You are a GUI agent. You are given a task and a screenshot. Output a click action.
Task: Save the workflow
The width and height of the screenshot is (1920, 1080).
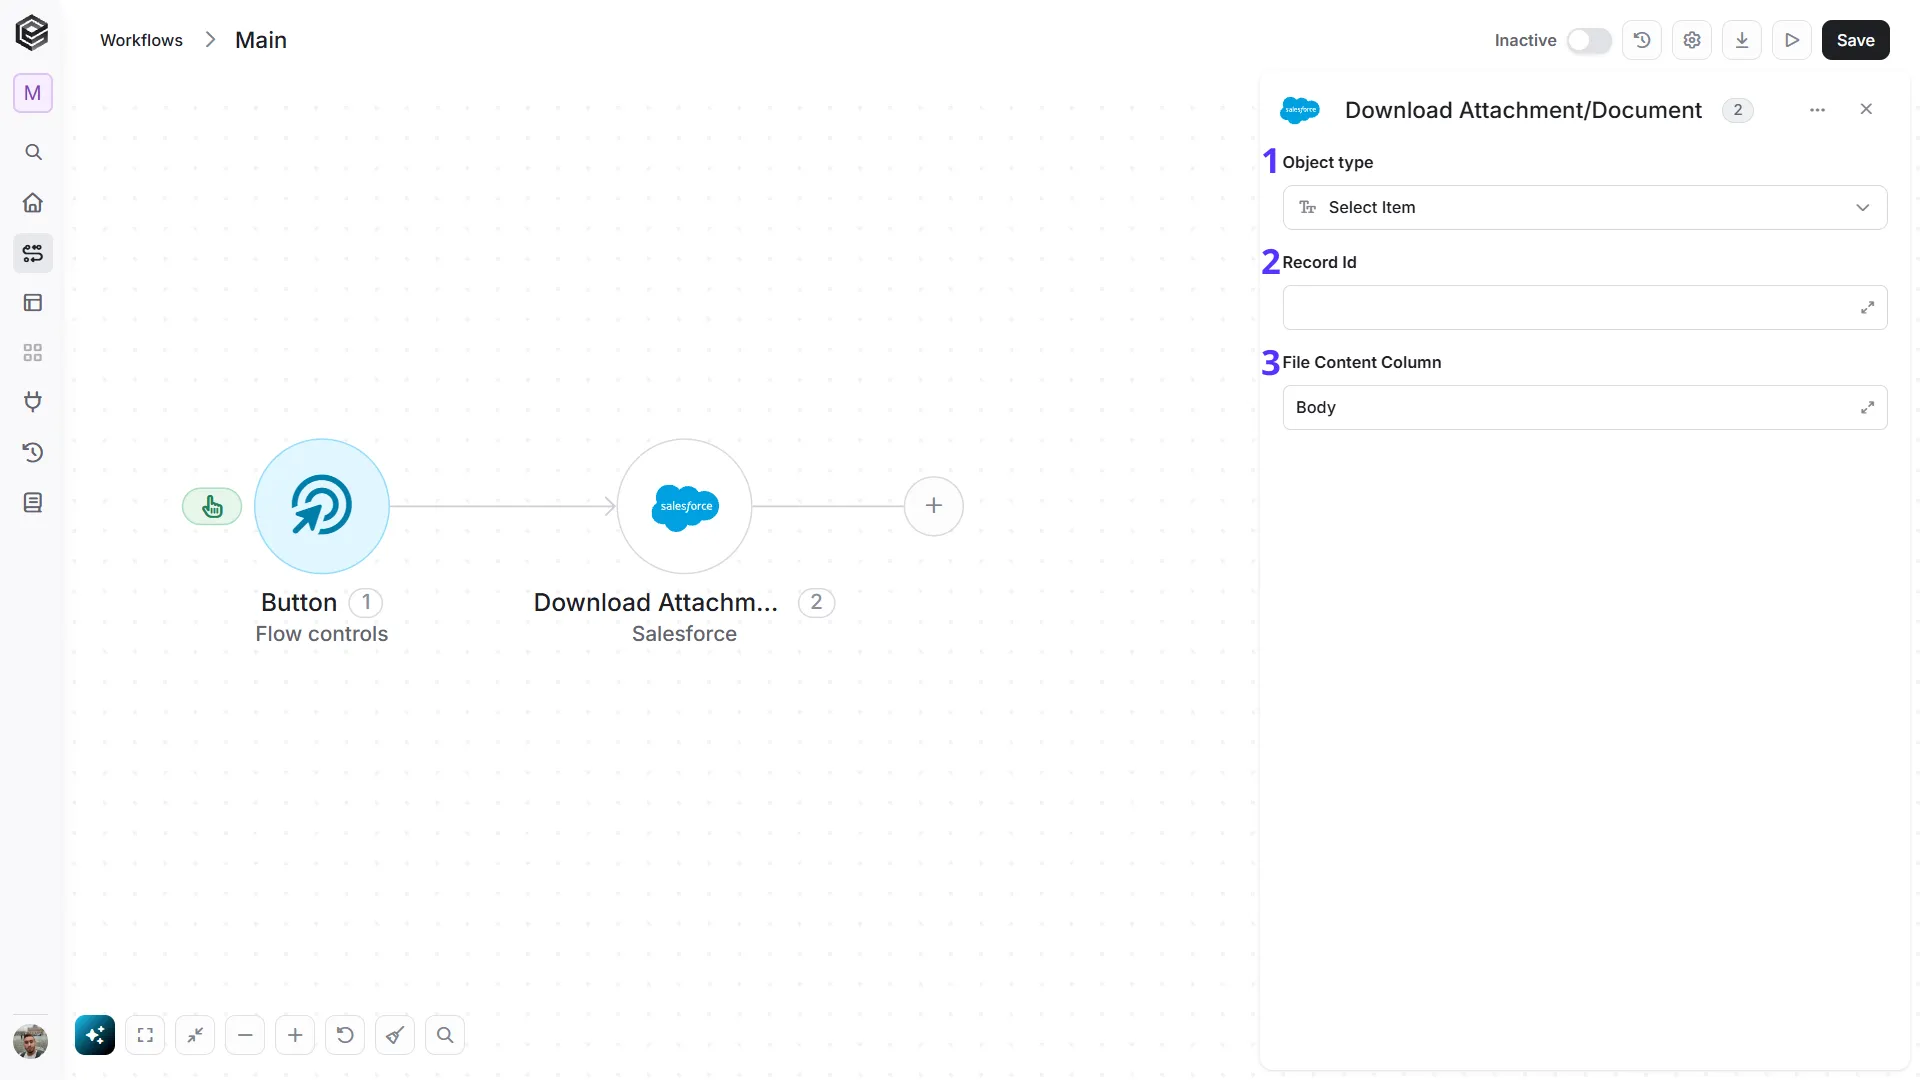point(1855,40)
